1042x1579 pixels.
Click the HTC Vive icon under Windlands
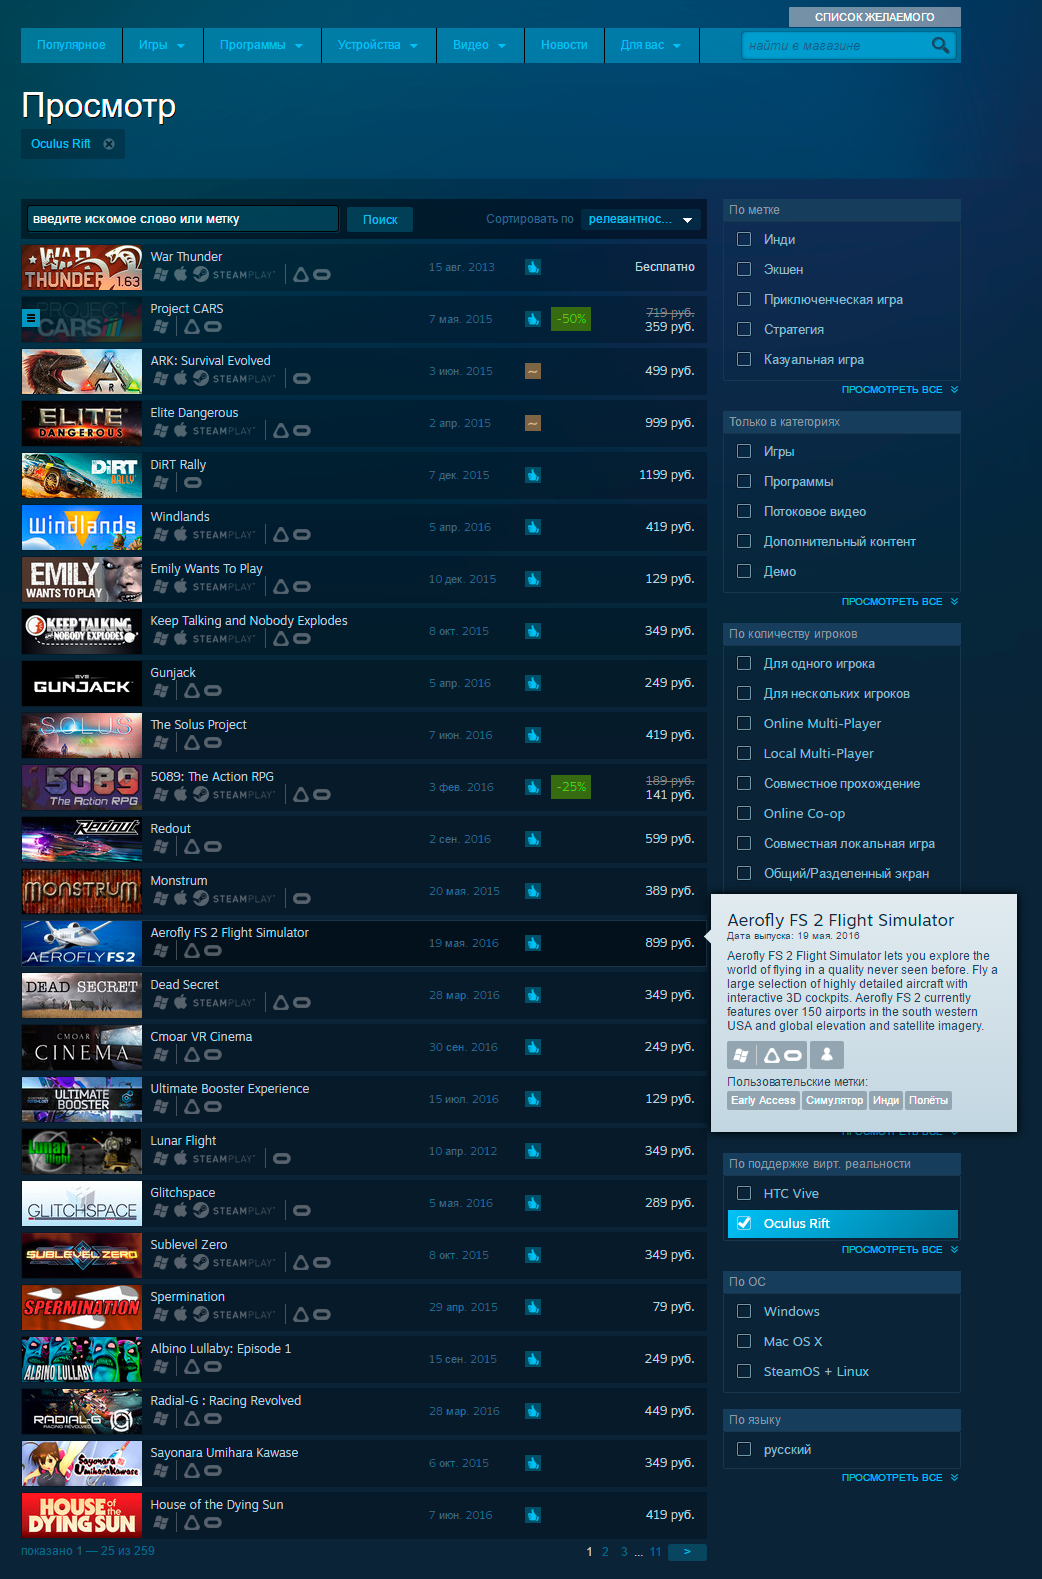(281, 534)
